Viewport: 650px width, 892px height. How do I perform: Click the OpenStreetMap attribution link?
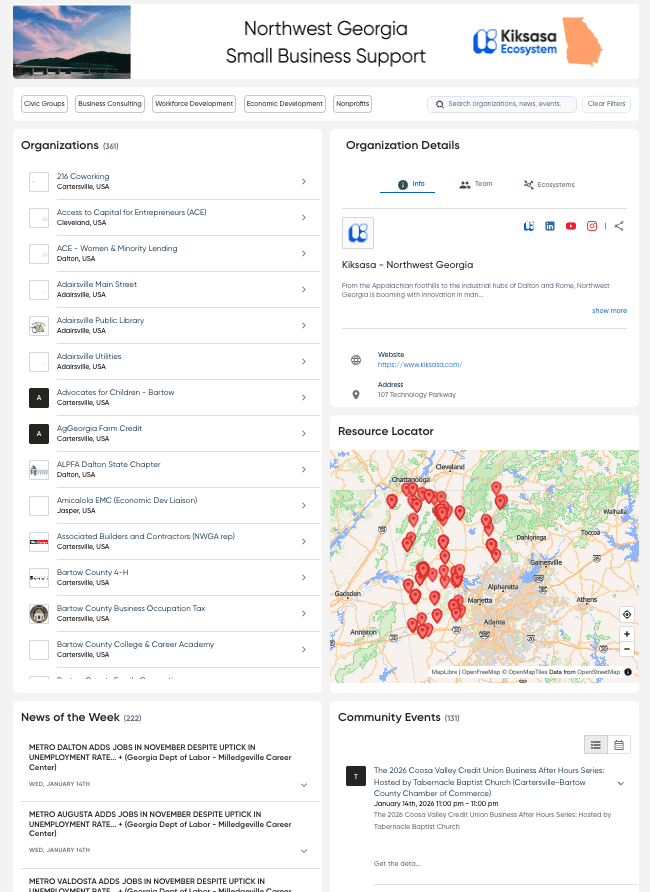[x=598, y=672]
